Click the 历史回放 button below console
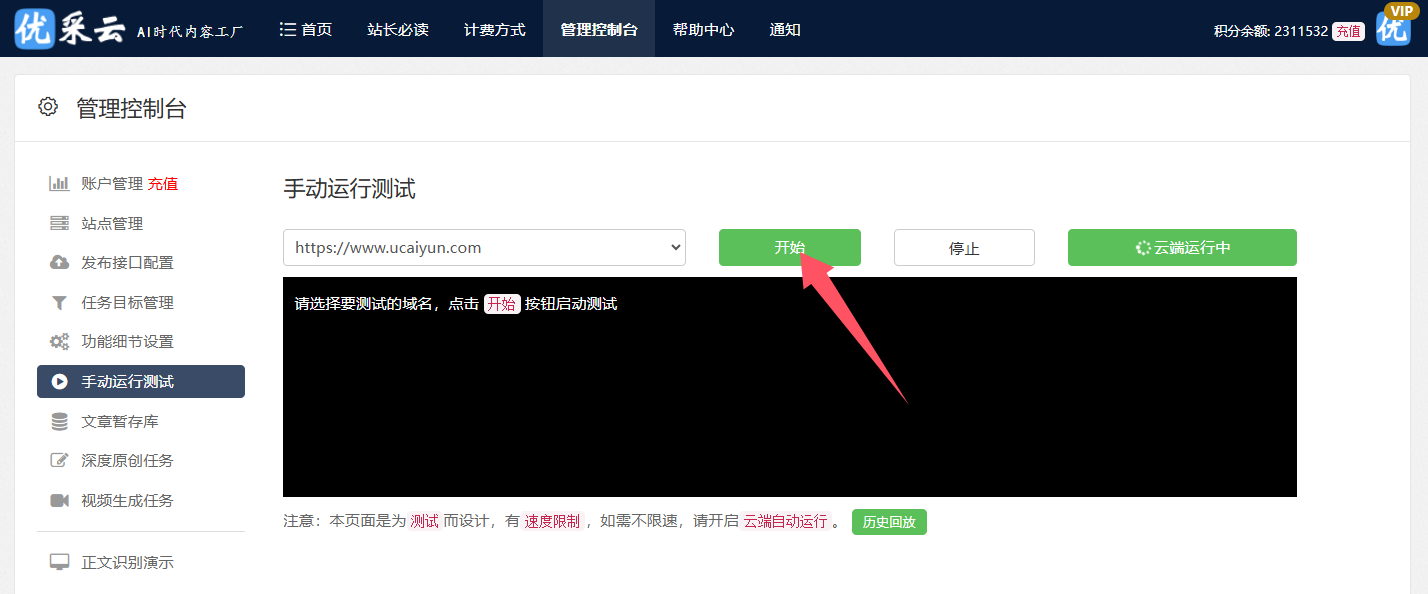Viewport: 1428px width, 594px height. click(889, 522)
